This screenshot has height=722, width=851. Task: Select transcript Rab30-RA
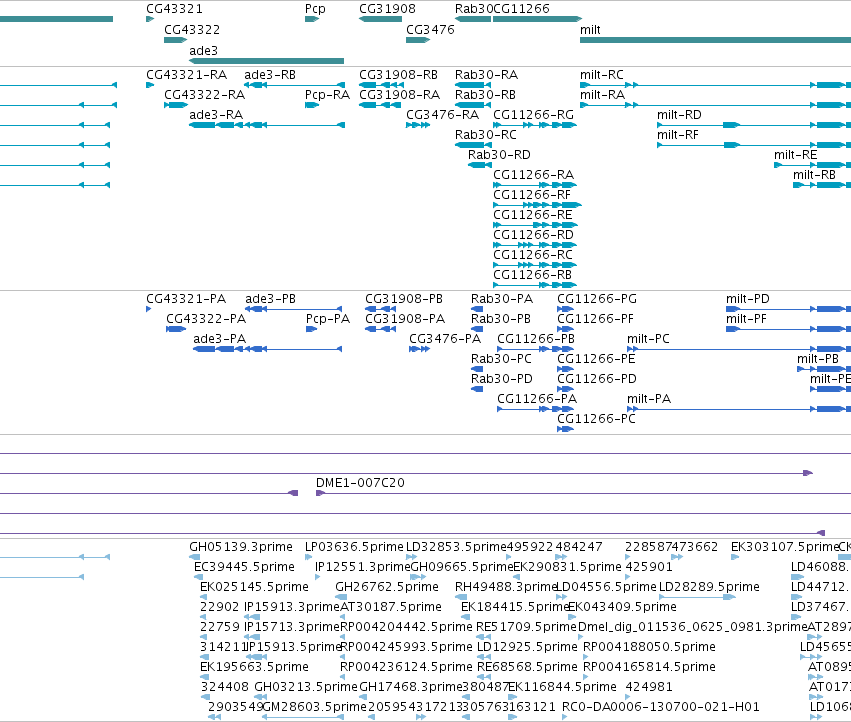click(473, 85)
